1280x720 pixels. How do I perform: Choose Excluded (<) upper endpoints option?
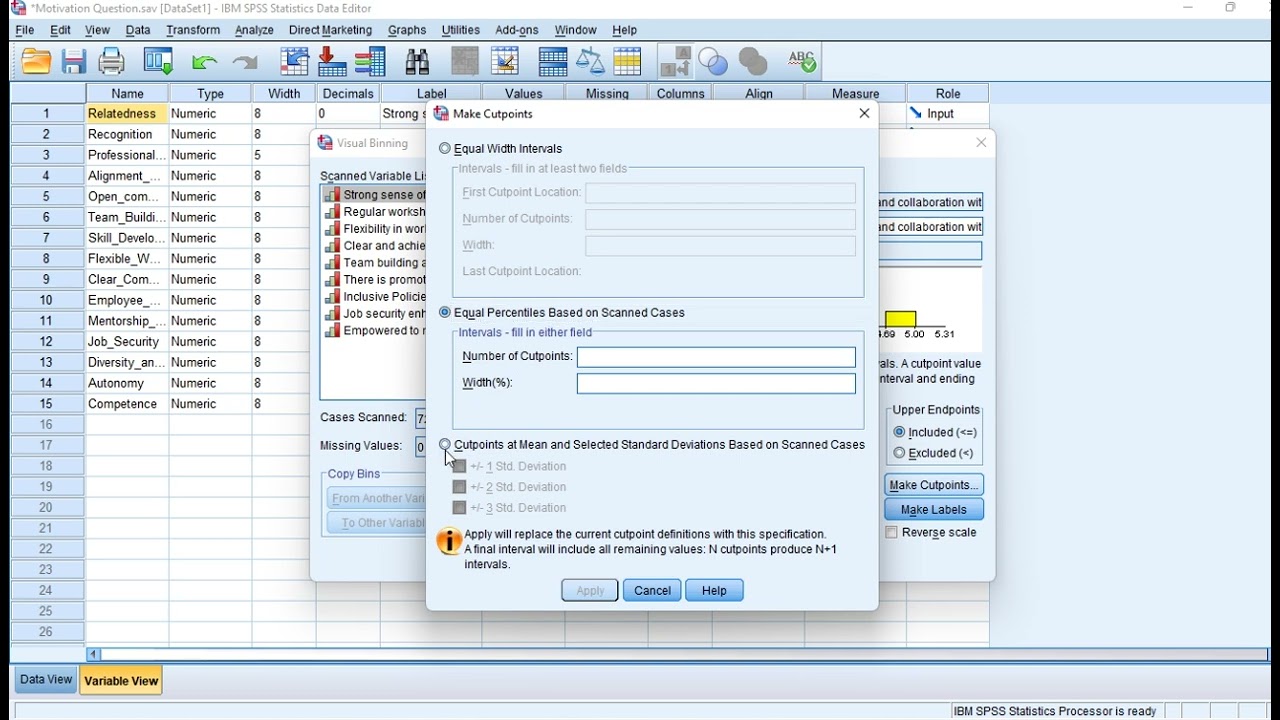point(899,453)
